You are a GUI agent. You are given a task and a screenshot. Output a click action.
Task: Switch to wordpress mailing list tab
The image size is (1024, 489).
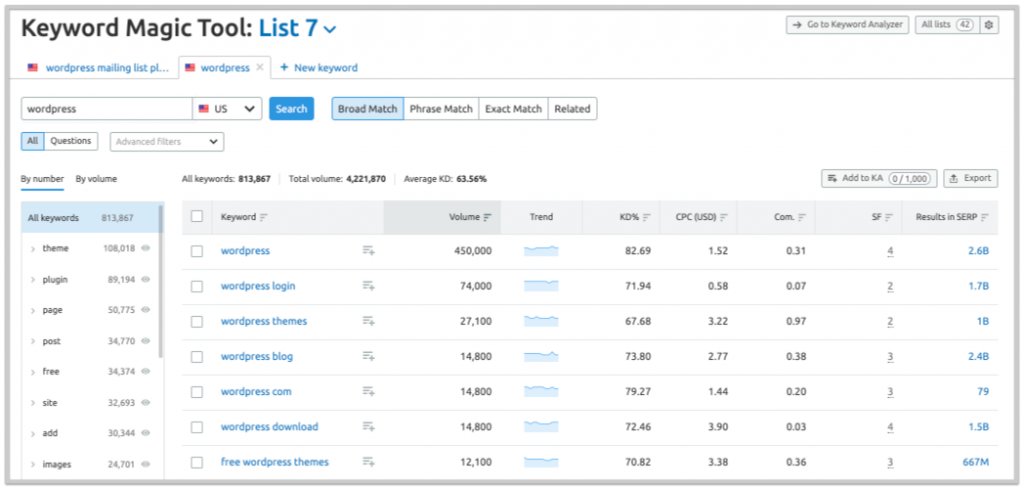coord(99,68)
